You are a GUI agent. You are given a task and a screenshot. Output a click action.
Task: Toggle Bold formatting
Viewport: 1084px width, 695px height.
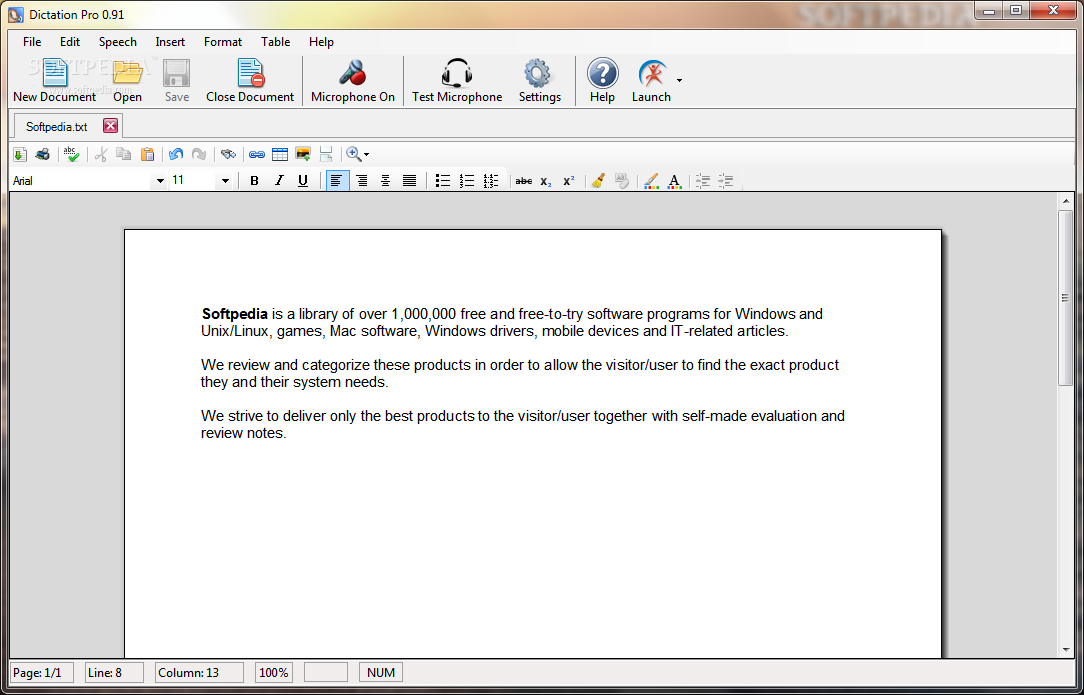pos(254,181)
